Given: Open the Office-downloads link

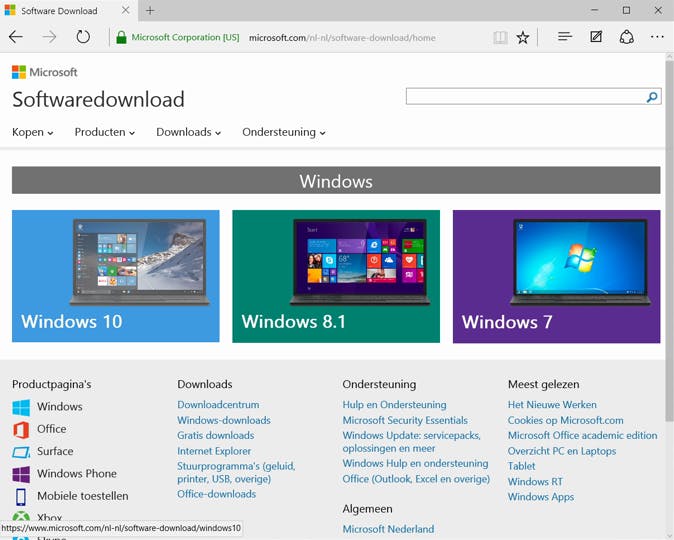Looking at the screenshot, I should pyautogui.click(x=217, y=494).
